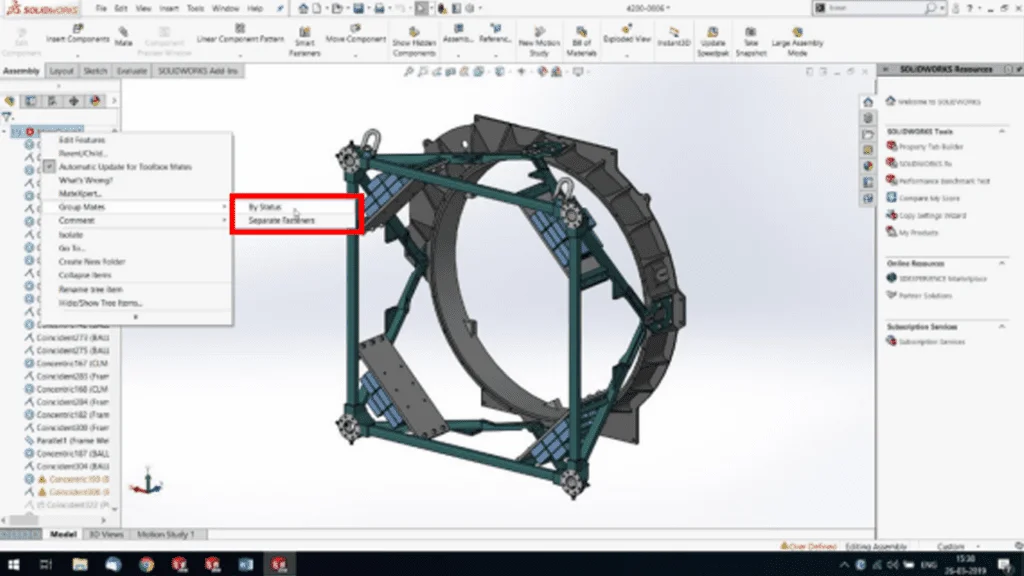Toggle Automatic Update for Toolbox Mates checkbox
This screenshot has height=576, width=1024.
click(x=49, y=167)
